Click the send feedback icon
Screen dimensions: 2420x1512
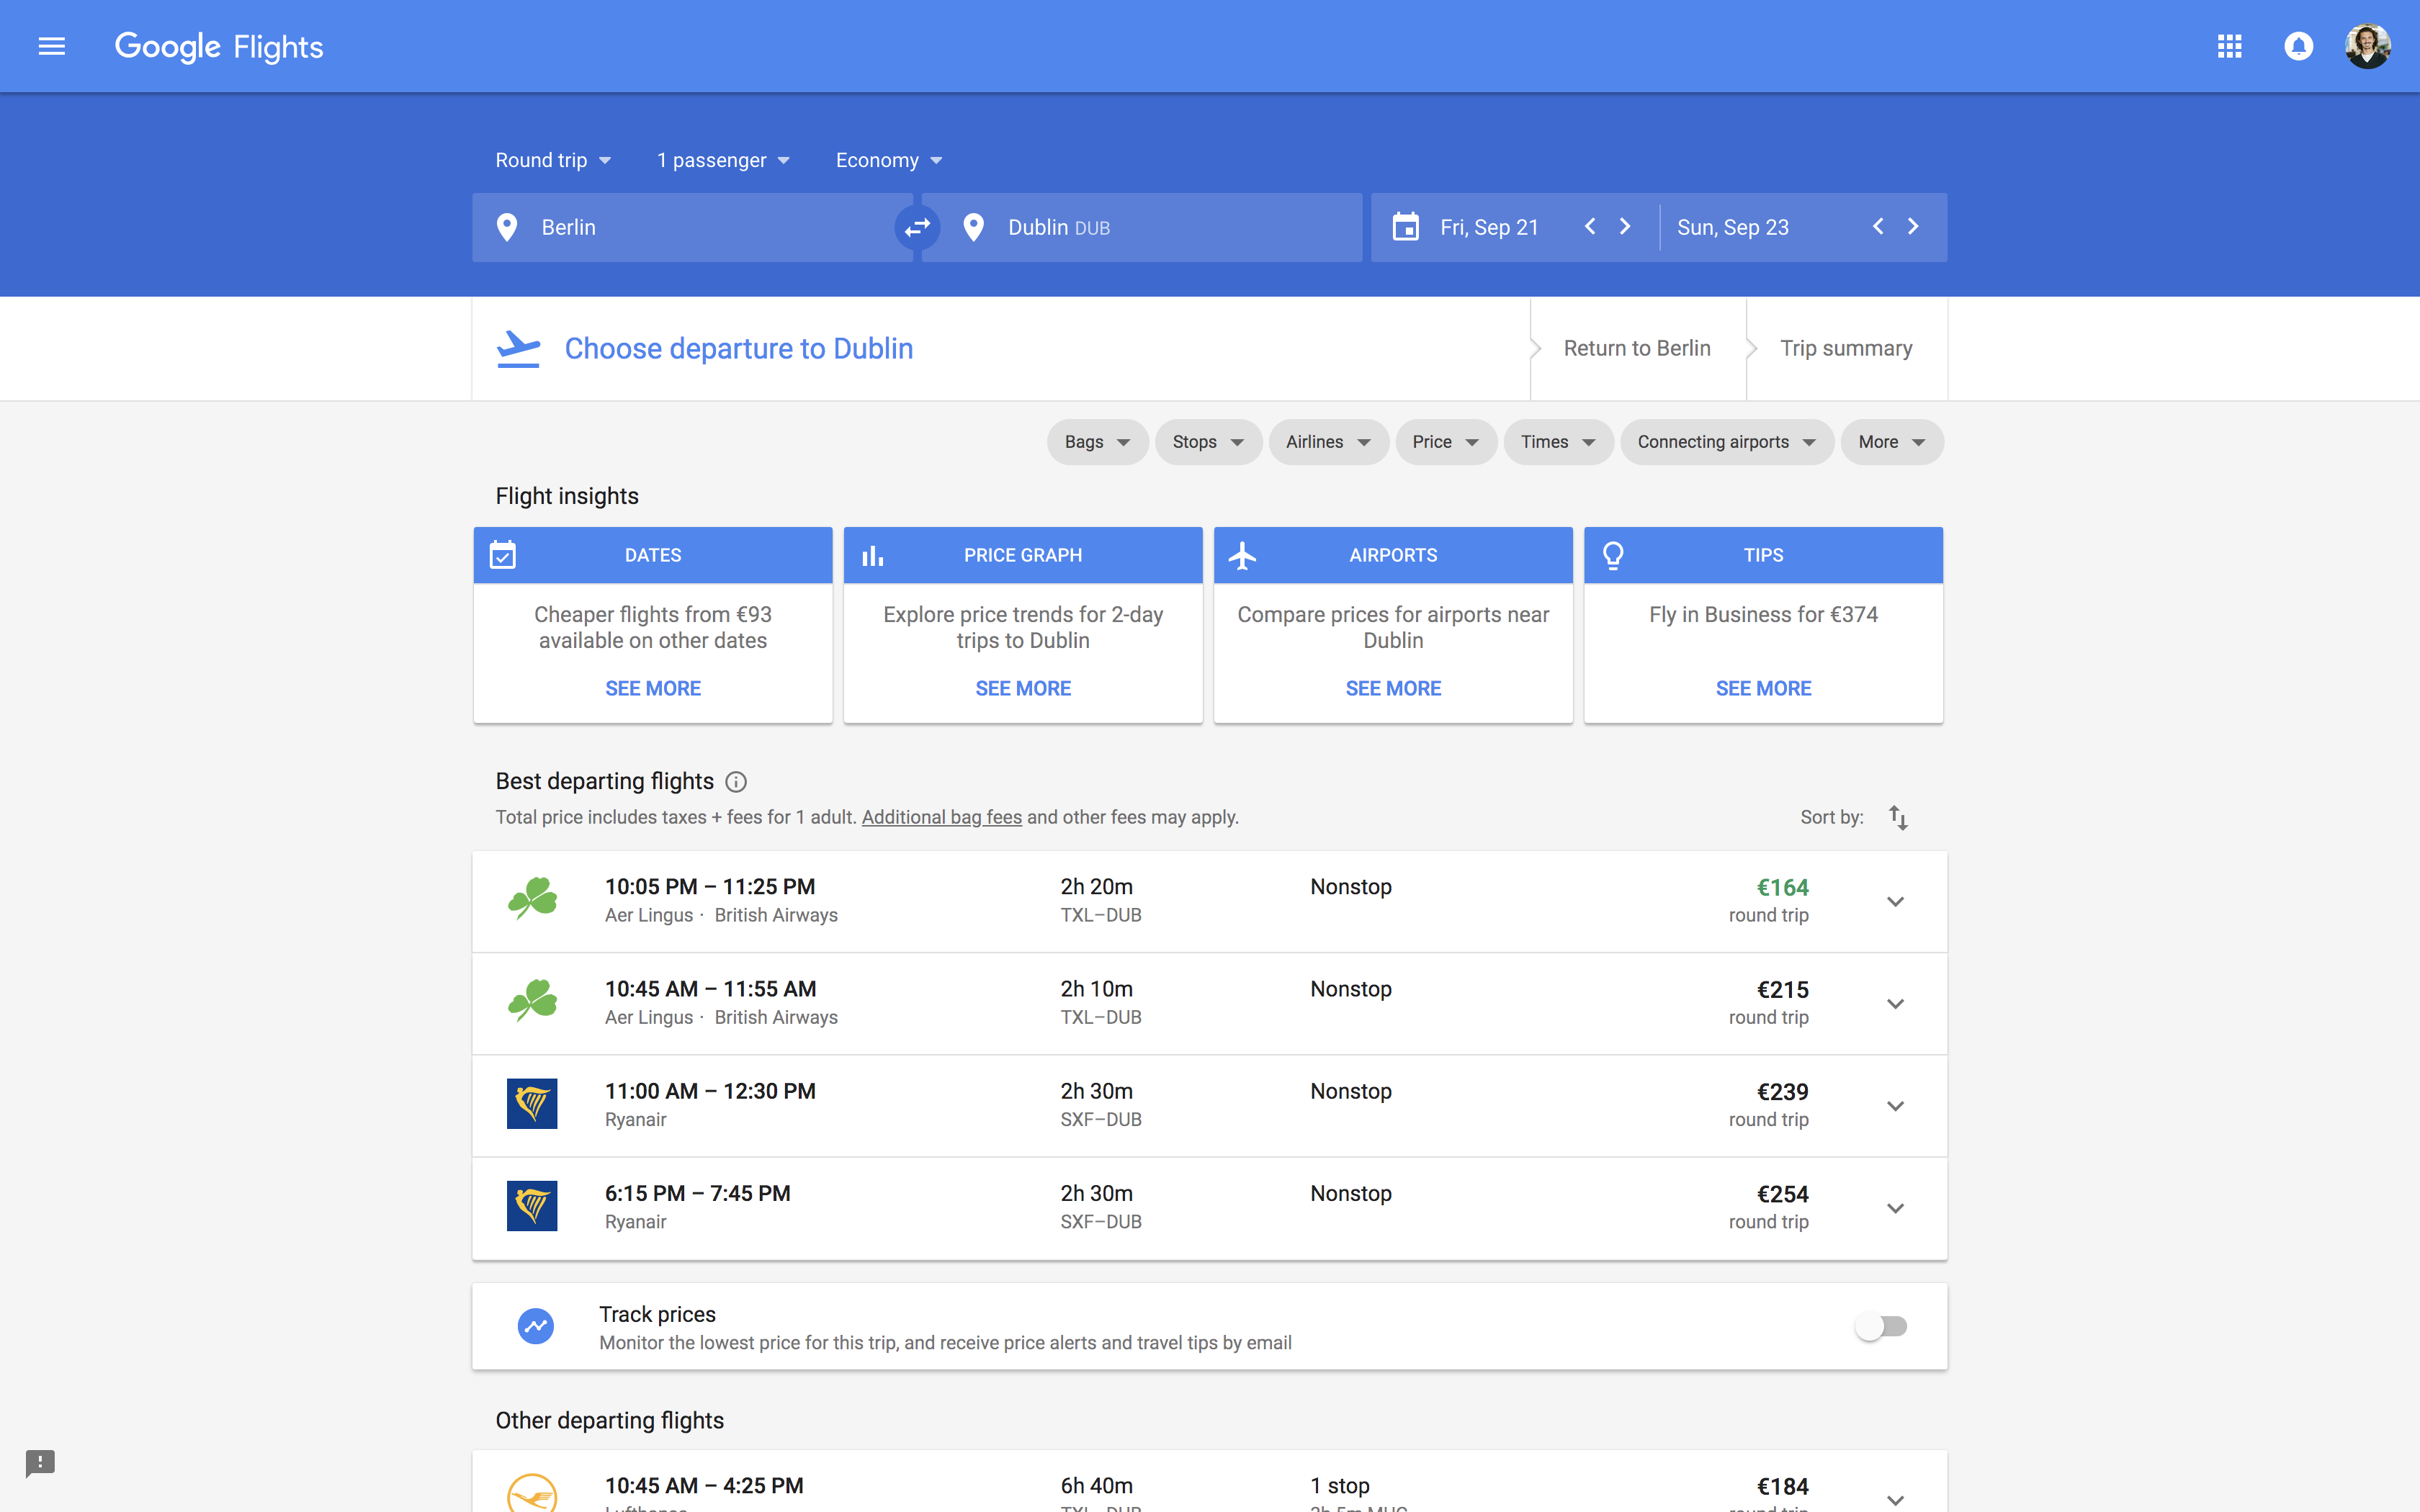coord(41,1463)
